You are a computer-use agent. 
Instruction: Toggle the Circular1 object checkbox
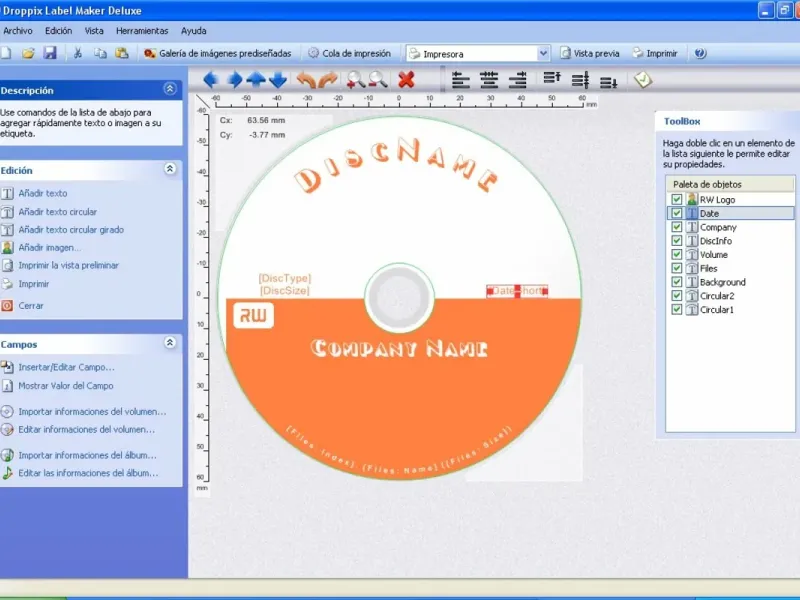[x=677, y=310]
